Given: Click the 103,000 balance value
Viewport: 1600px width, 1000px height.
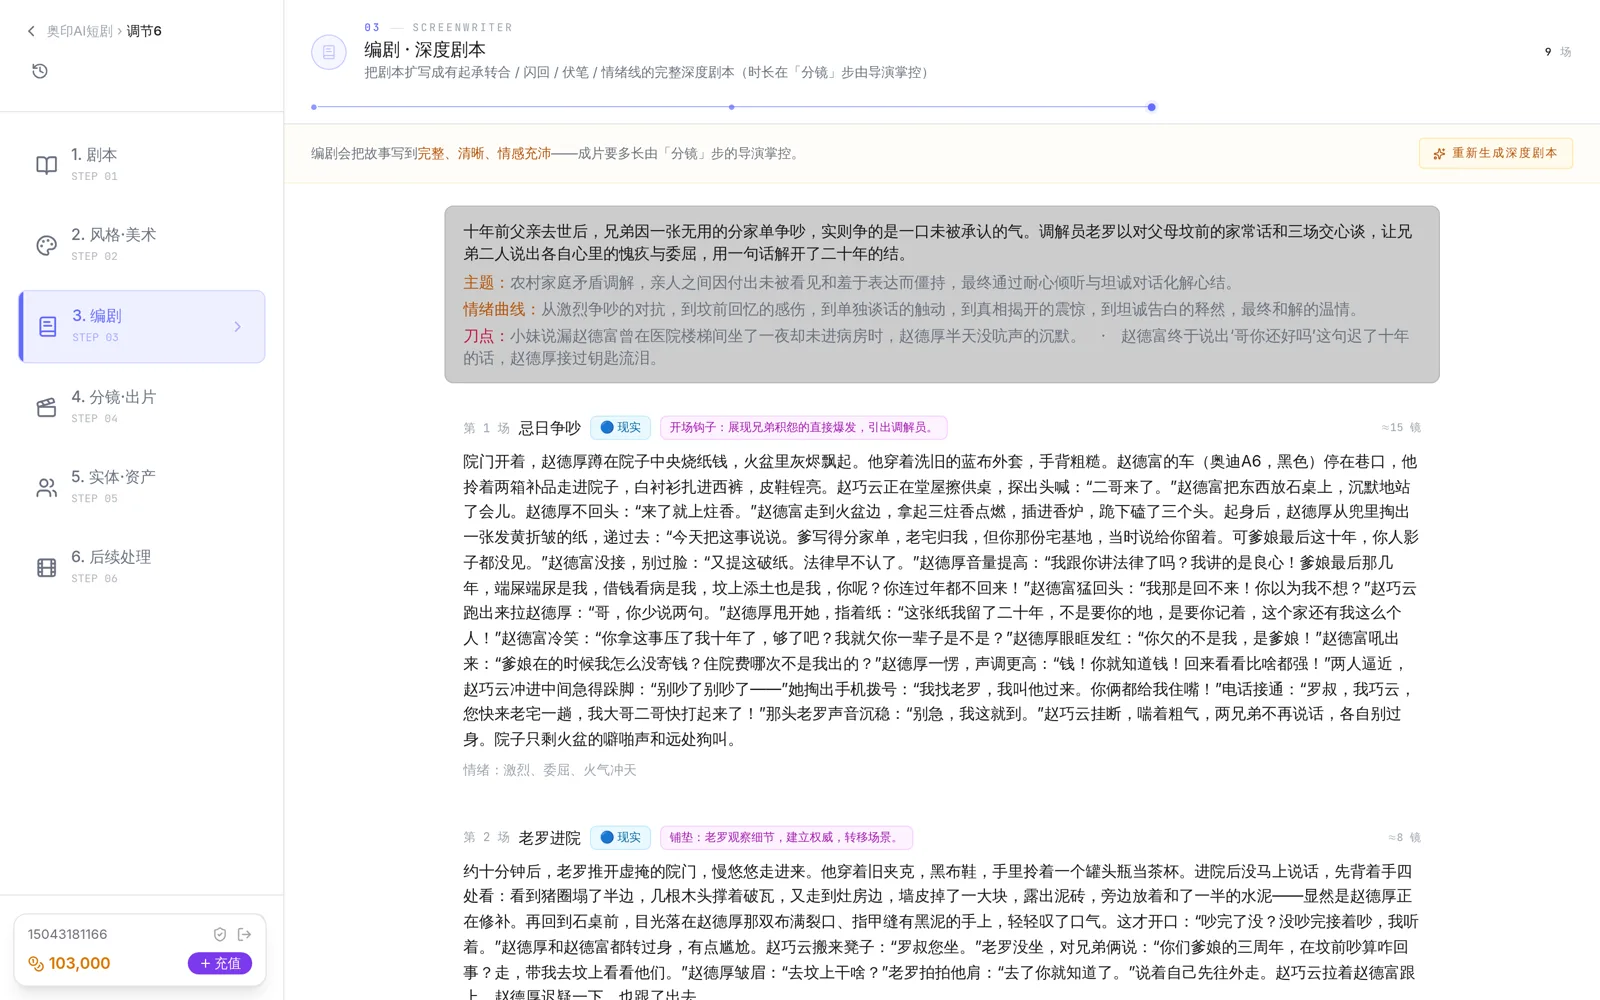Looking at the screenshot, I should pos(80,963).
